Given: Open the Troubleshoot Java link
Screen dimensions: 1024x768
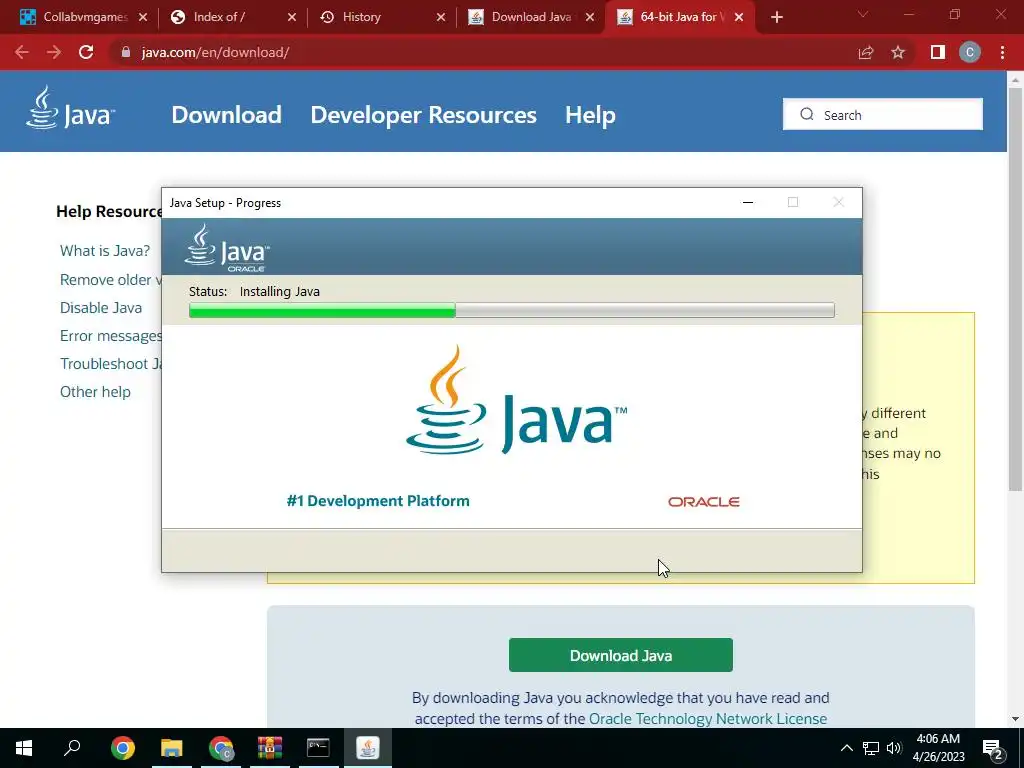Looking at the screenshot, I should (110, 364).
